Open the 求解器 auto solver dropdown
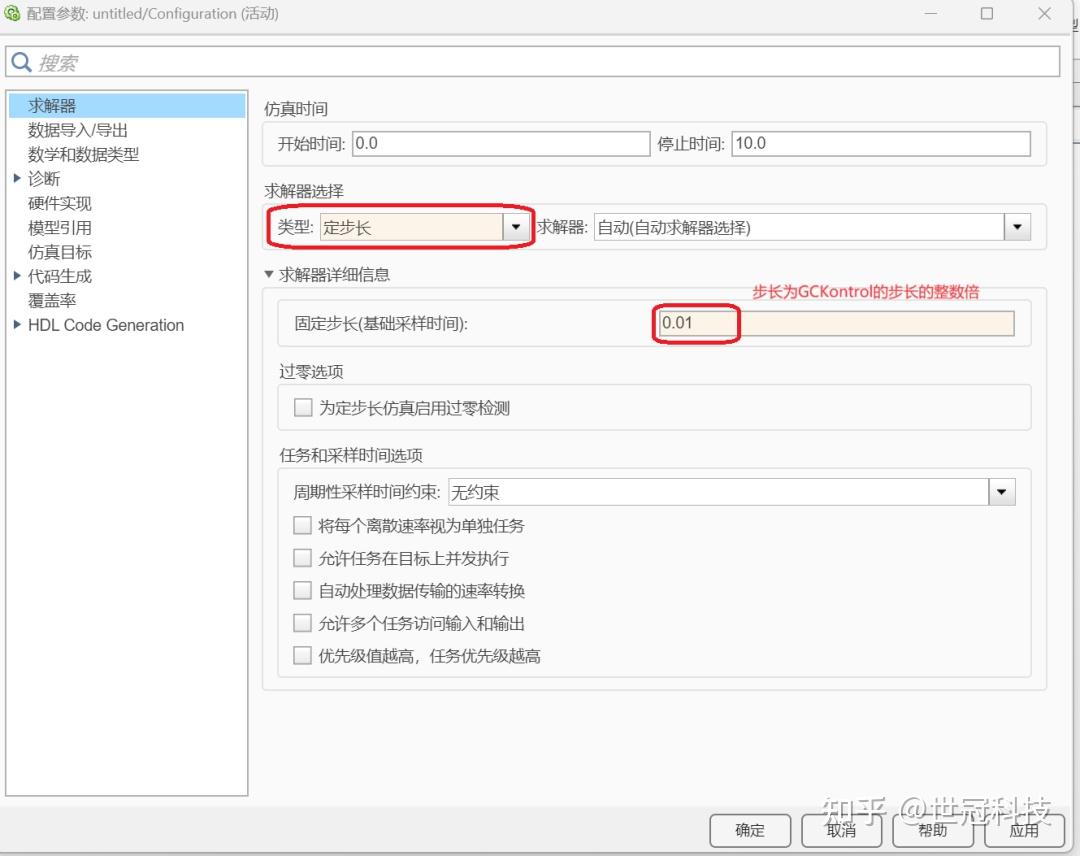Viewport: 1080px width, 856px height. click(x=1017, y=226)
